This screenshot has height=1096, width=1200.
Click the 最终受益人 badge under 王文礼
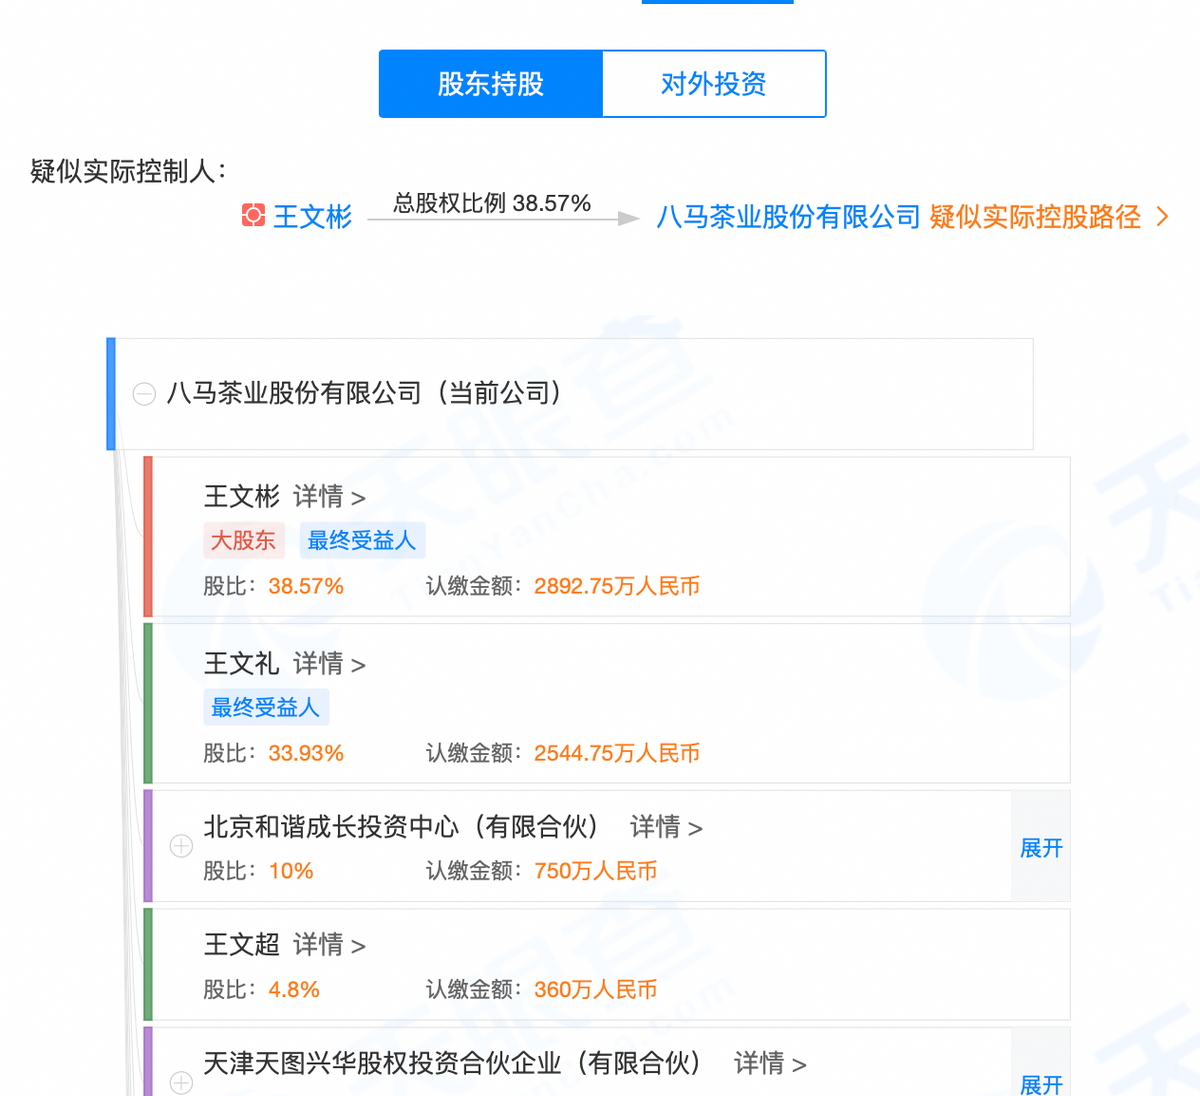(x=265, y=707)
